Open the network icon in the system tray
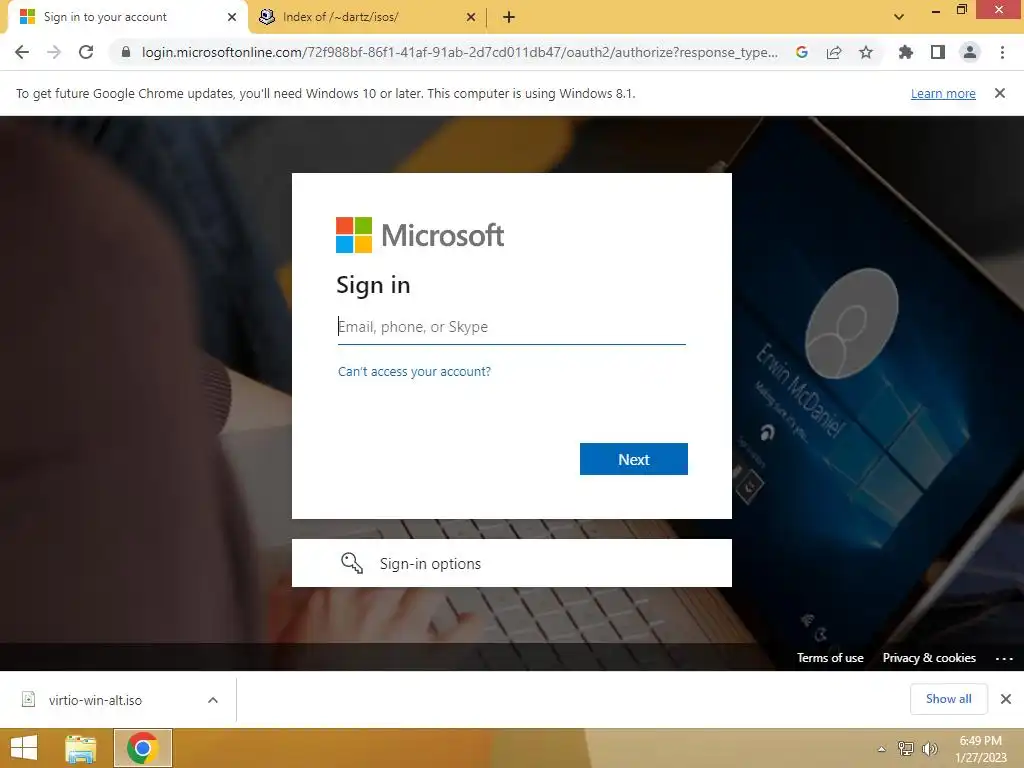 tap(905, 748)
